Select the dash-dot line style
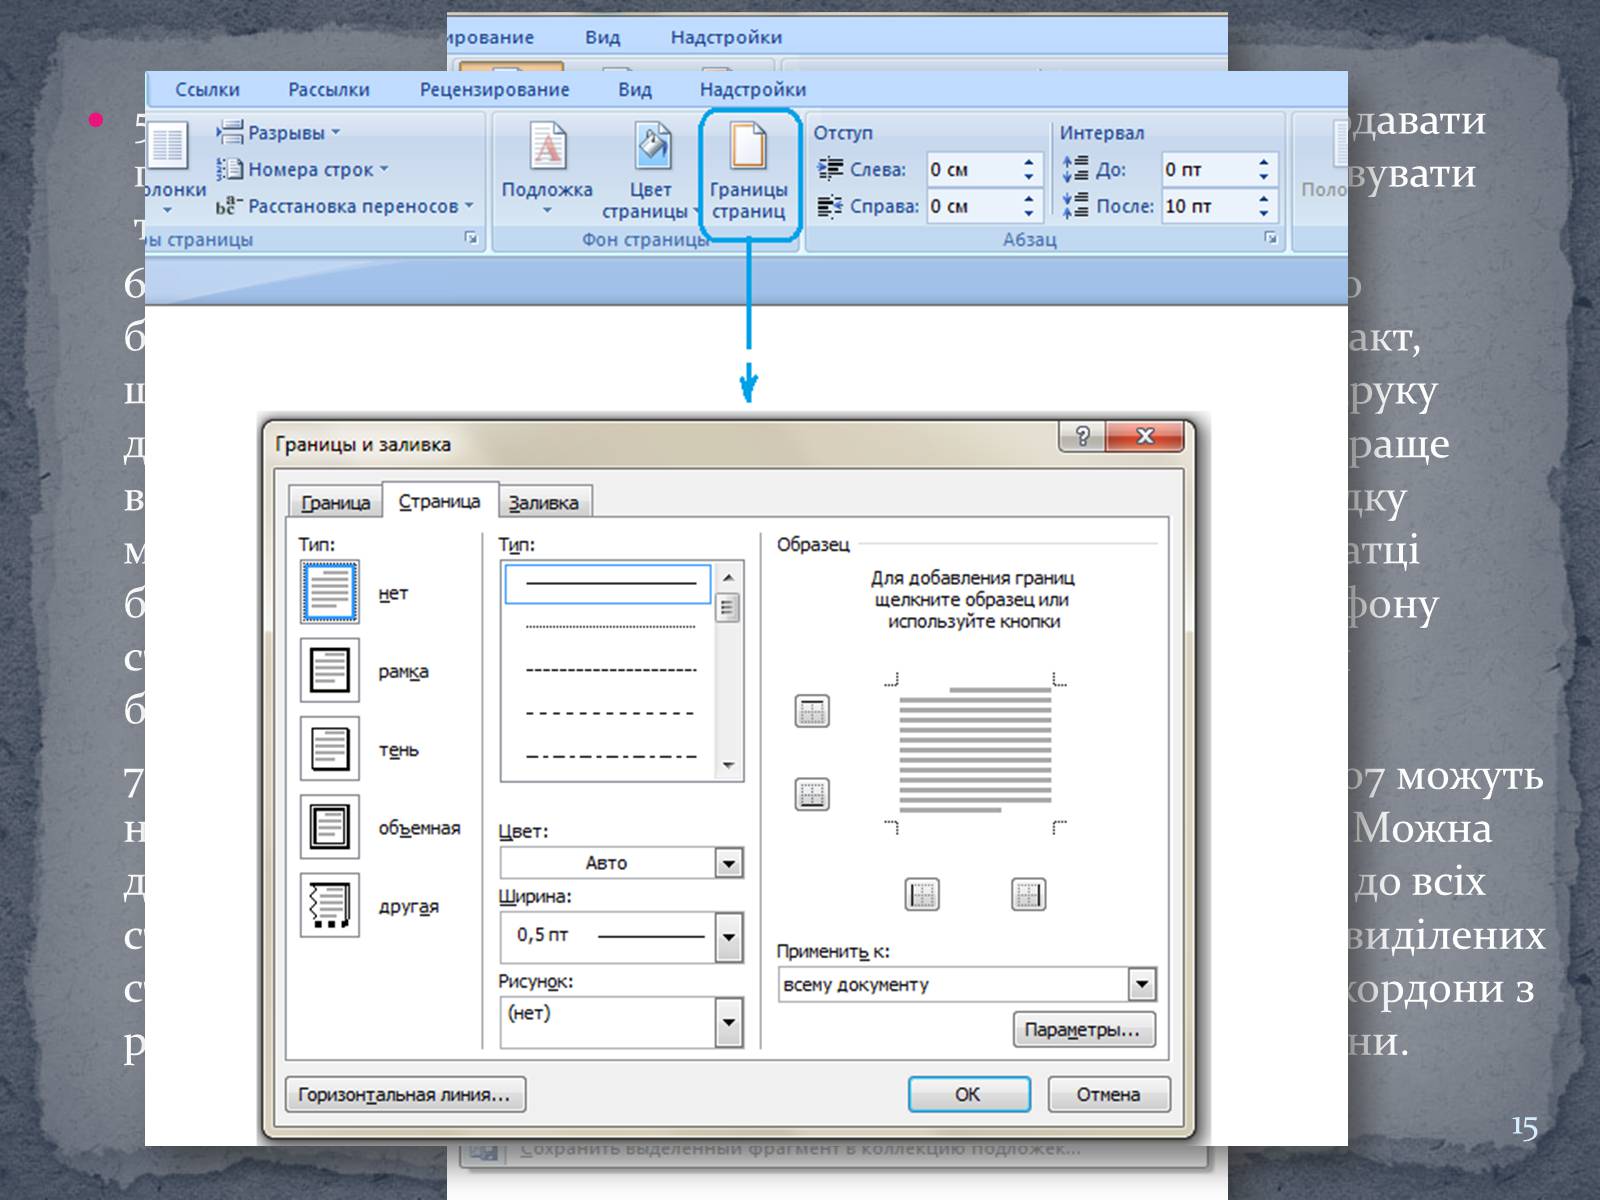 [x=609, y=756]
